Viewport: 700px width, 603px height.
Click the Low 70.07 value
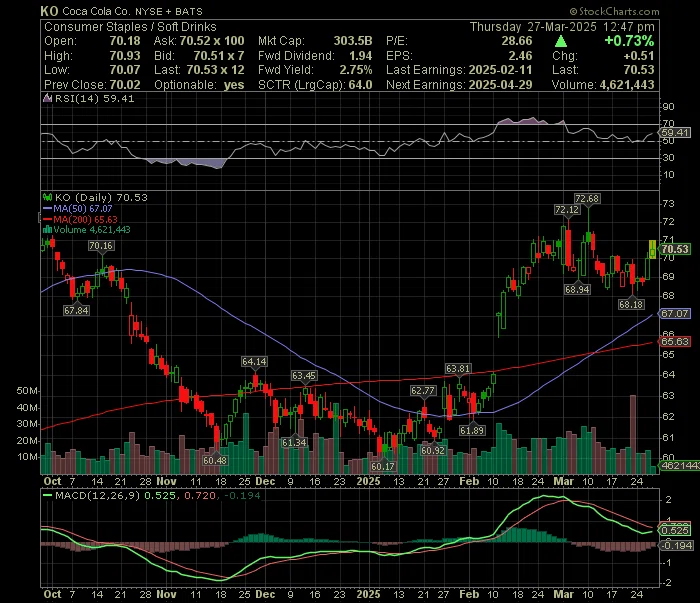click(x=125, y=70)
